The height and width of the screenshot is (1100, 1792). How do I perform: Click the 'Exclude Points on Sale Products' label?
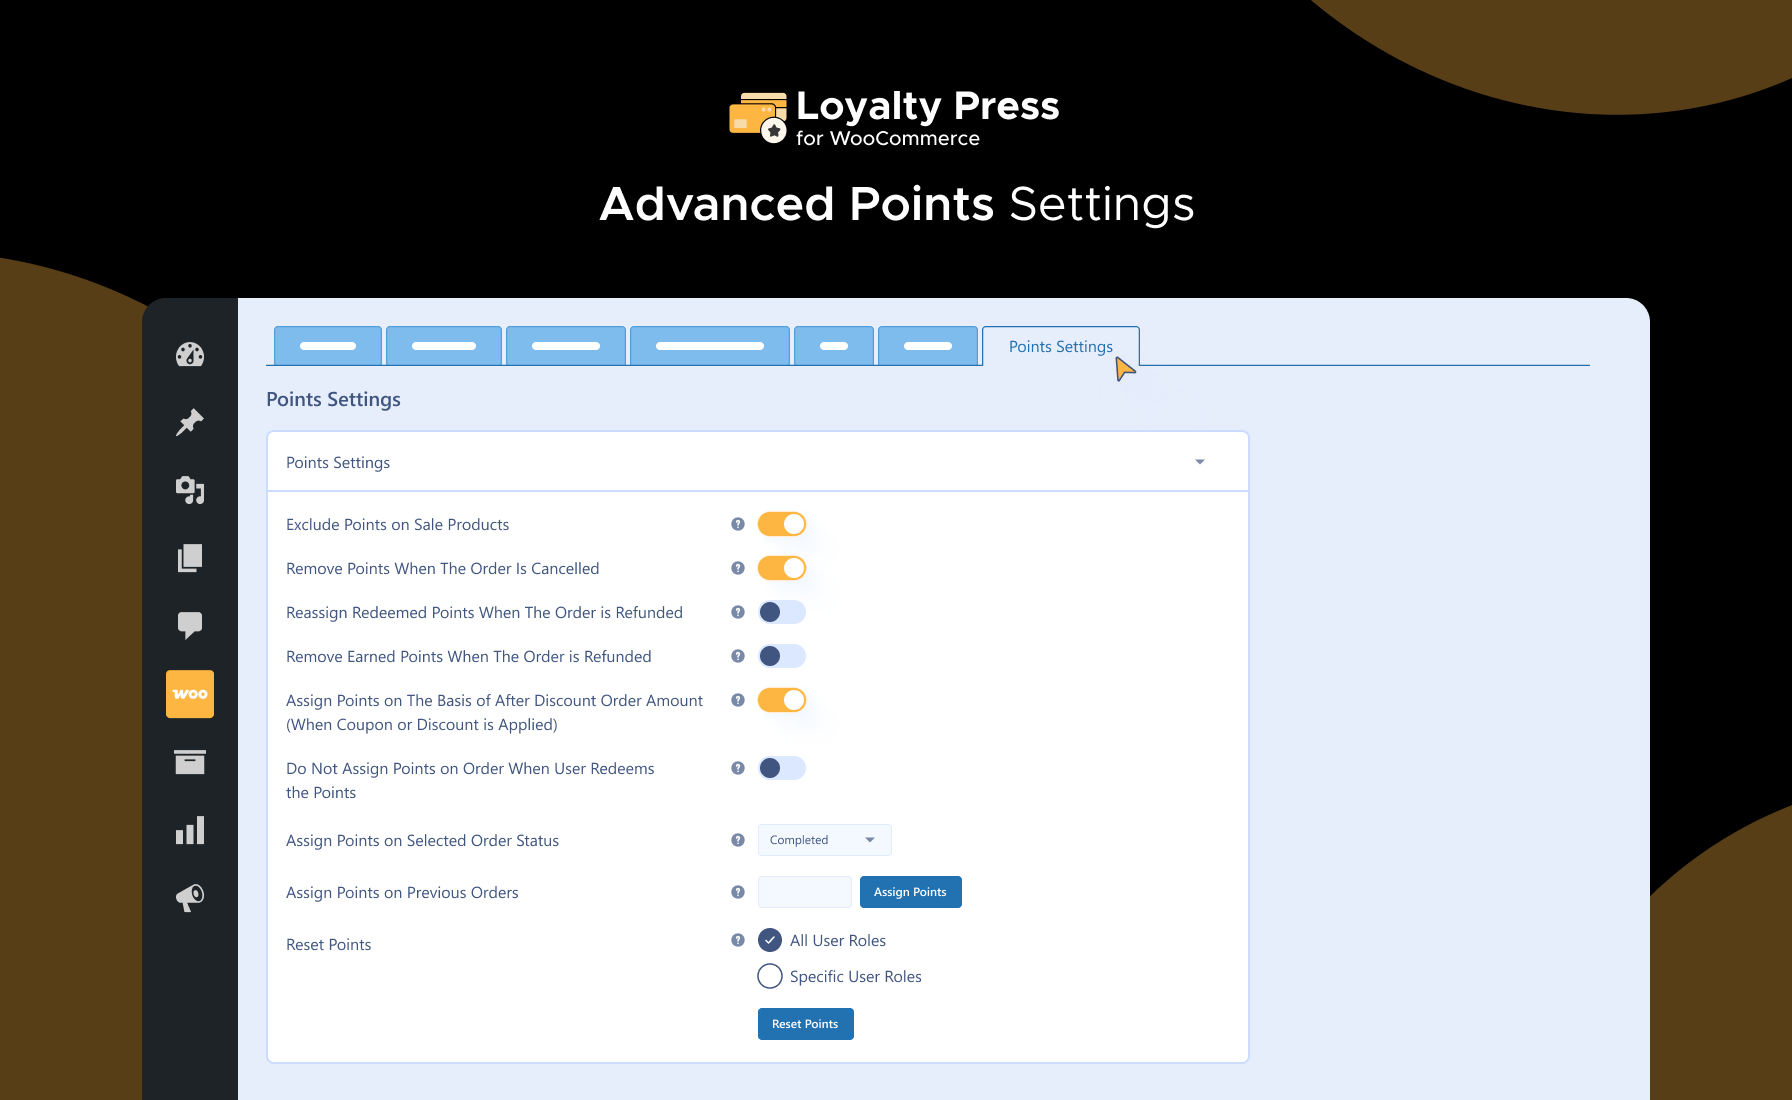[398, 525]
